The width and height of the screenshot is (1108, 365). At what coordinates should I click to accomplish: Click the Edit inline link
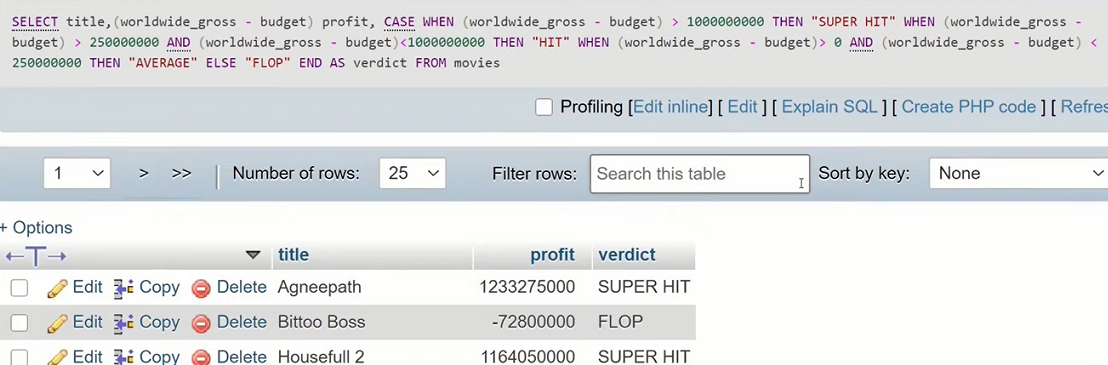(671, 107)
